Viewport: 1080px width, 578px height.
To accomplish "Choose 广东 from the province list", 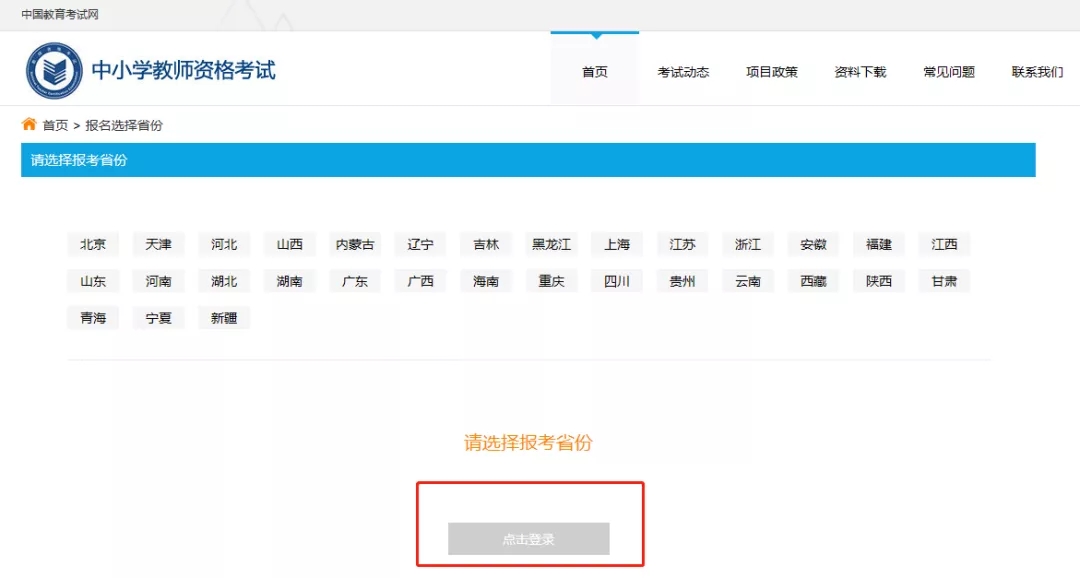I will pyautogui.click(x=354, y=281).
